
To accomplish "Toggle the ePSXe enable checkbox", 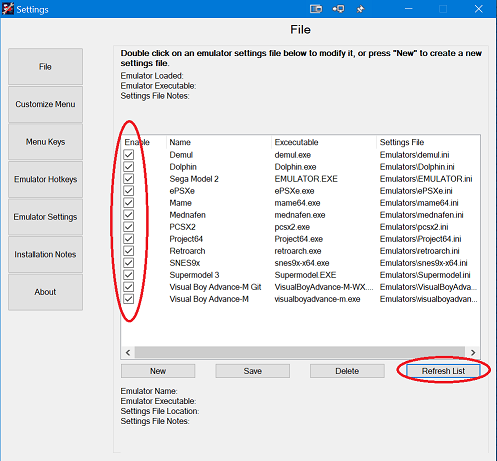I will point(129,191).
